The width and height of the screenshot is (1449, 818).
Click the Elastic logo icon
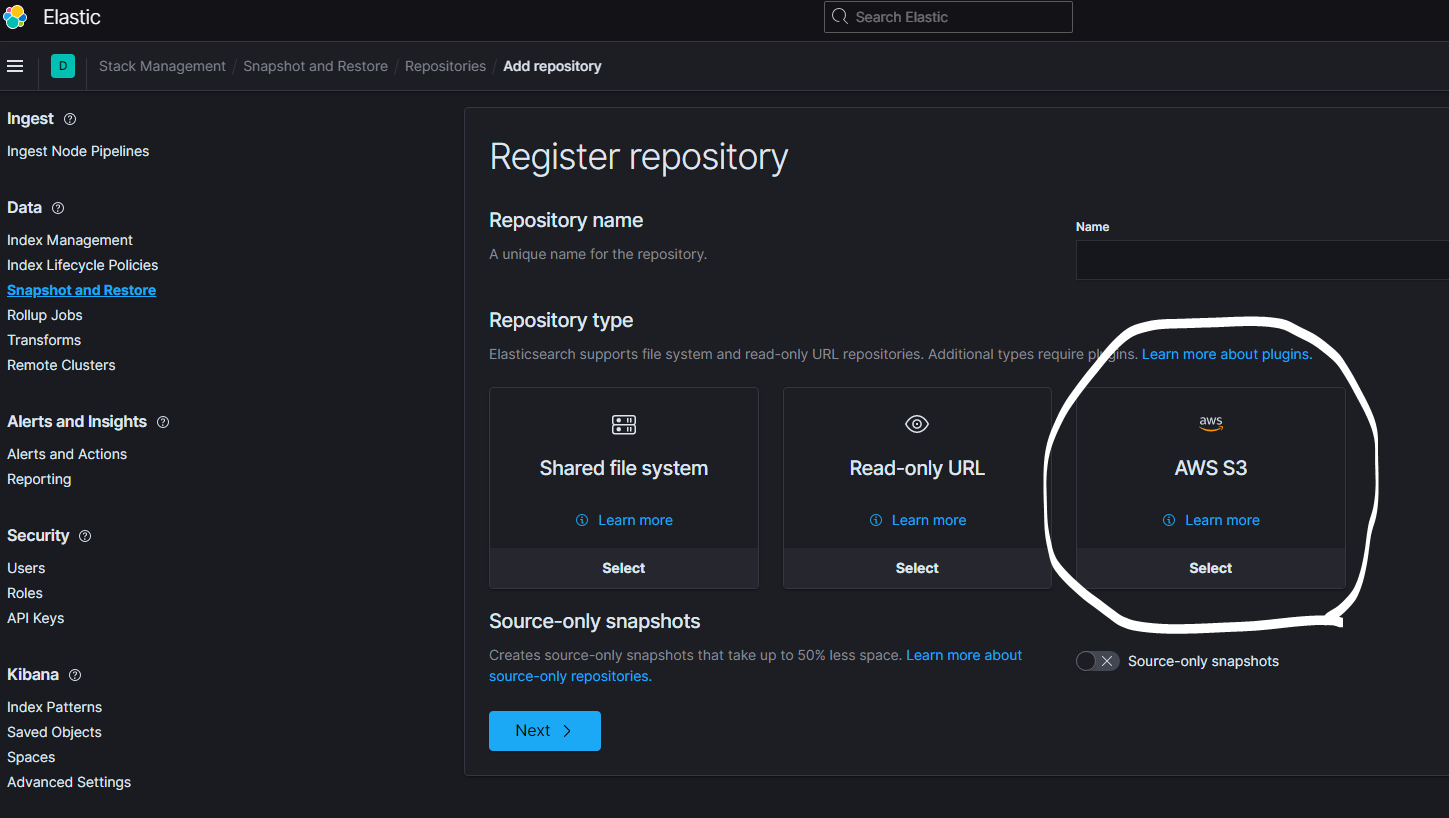tap(15, 17)
